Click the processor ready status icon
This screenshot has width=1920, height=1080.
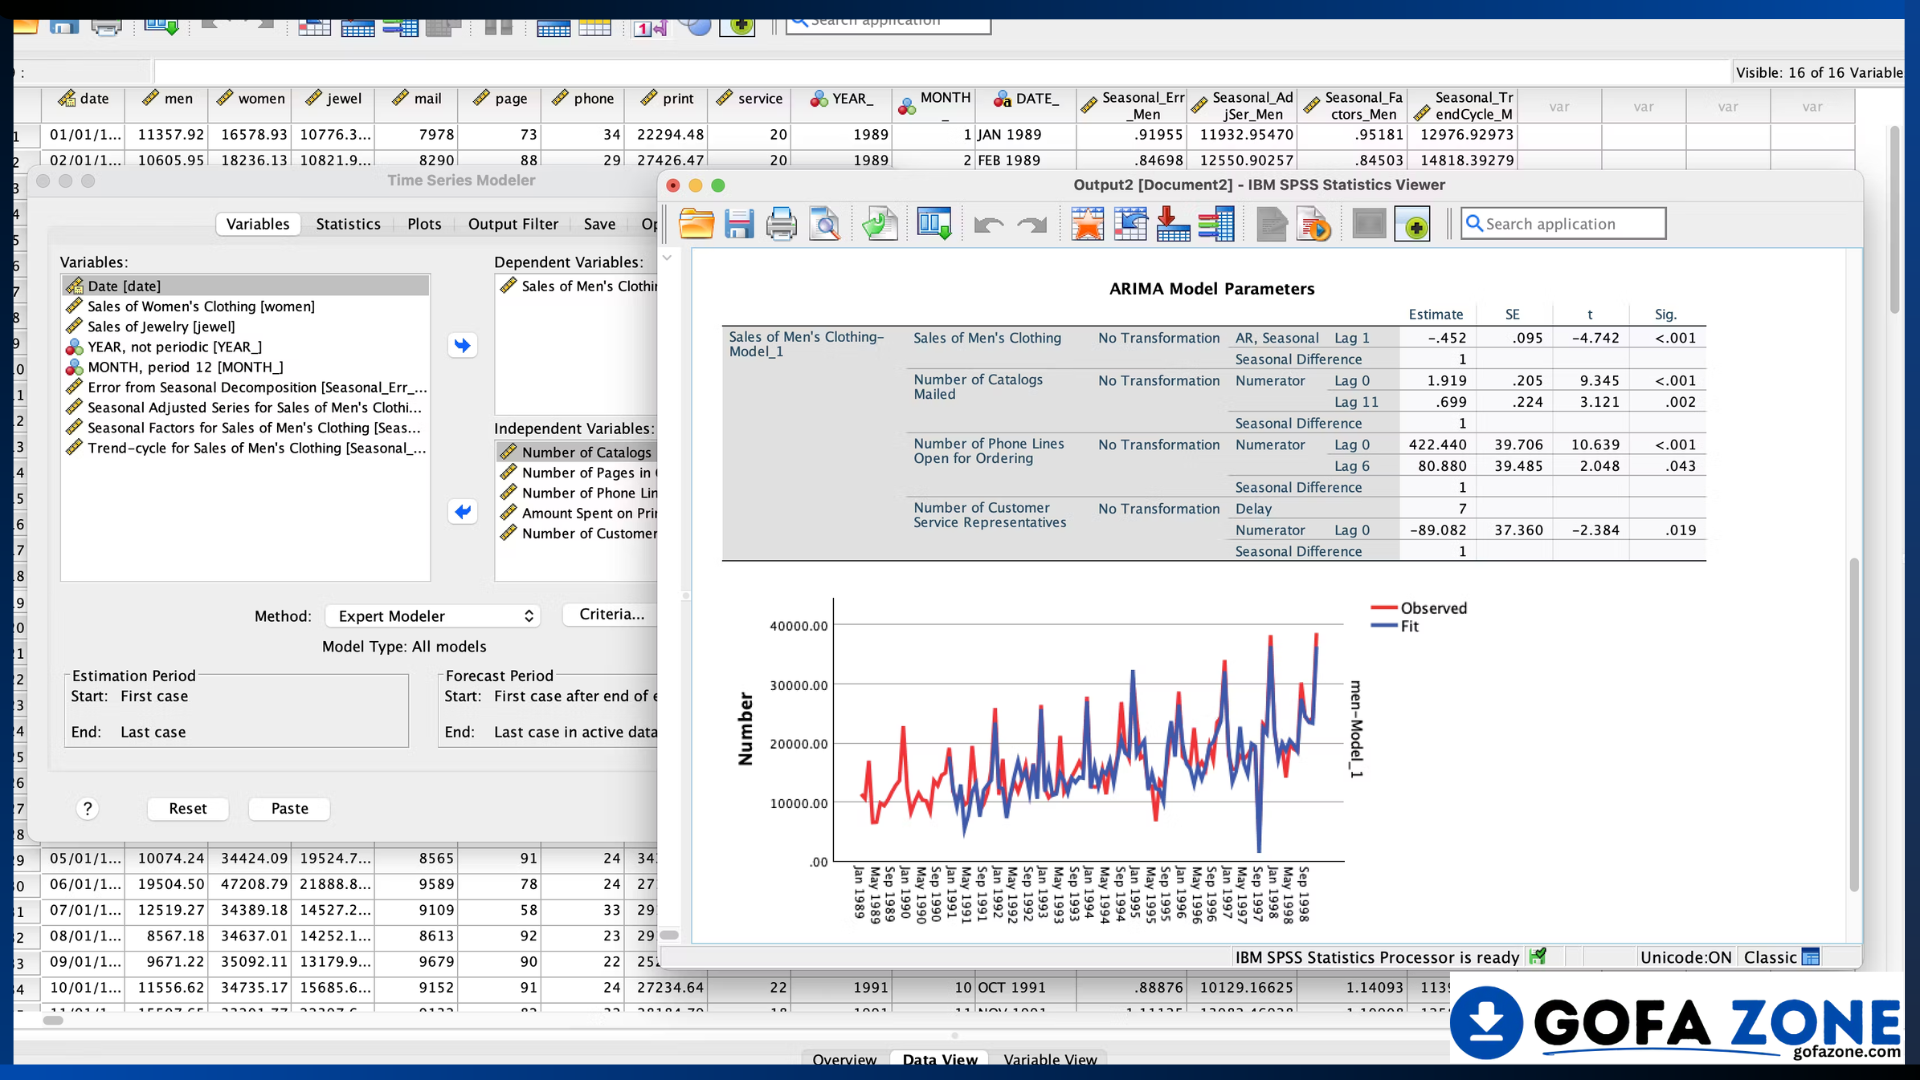click(x=1538, y=957)
